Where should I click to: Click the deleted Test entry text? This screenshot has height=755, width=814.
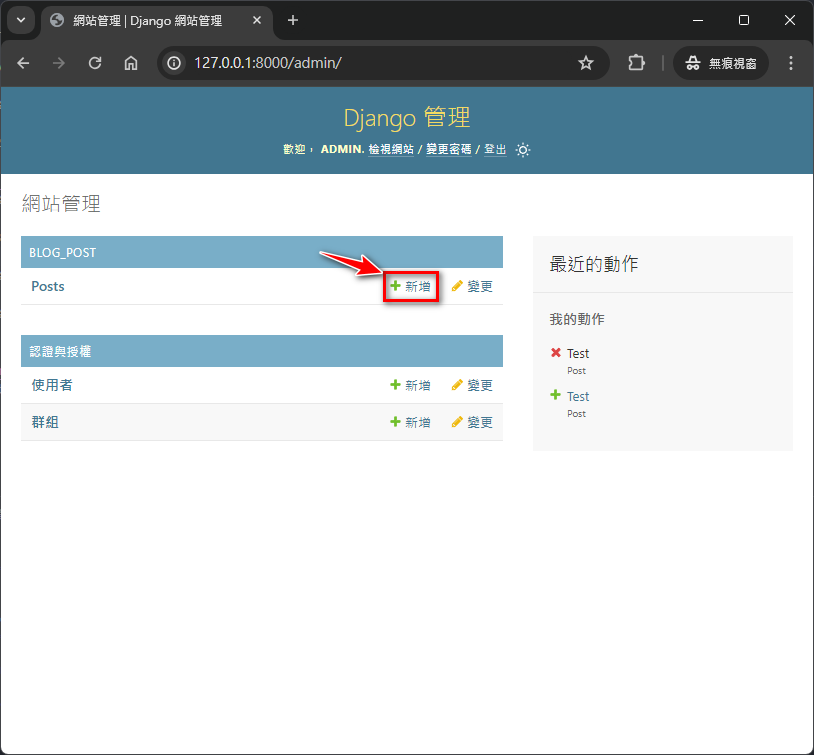tap(578, 354)
